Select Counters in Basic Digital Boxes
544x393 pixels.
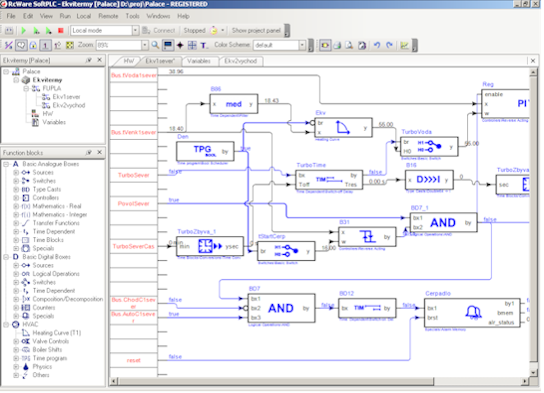[x=44, y=308]
